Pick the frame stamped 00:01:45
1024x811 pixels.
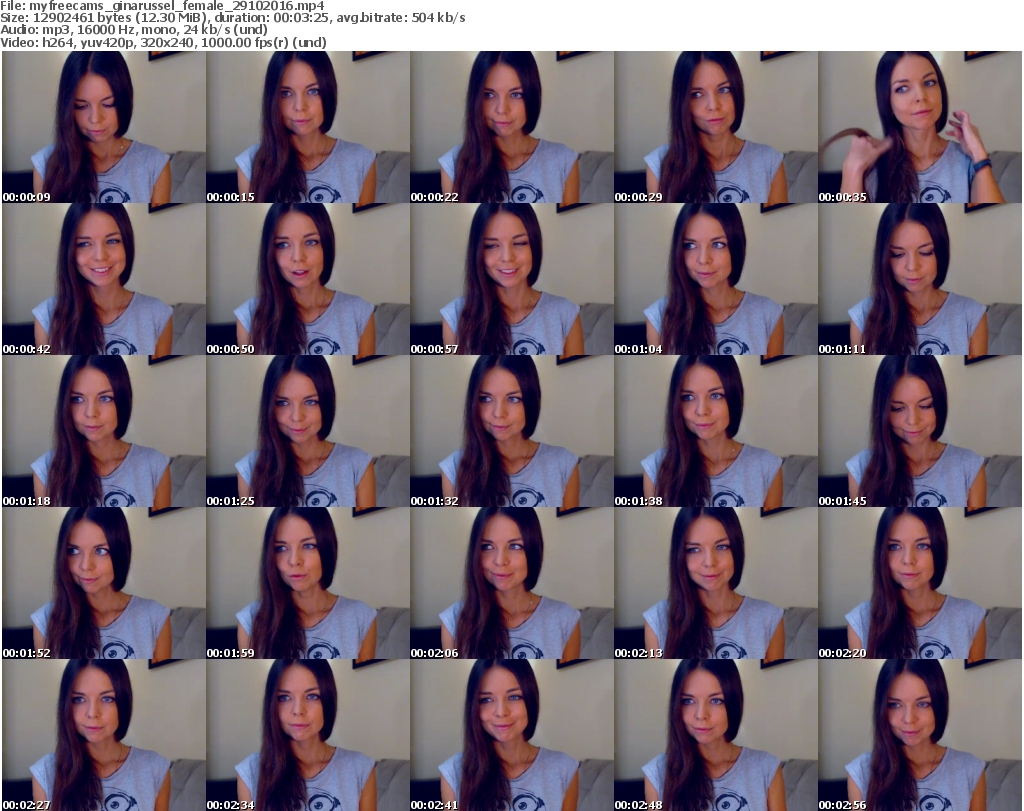(x=920, y=431)
